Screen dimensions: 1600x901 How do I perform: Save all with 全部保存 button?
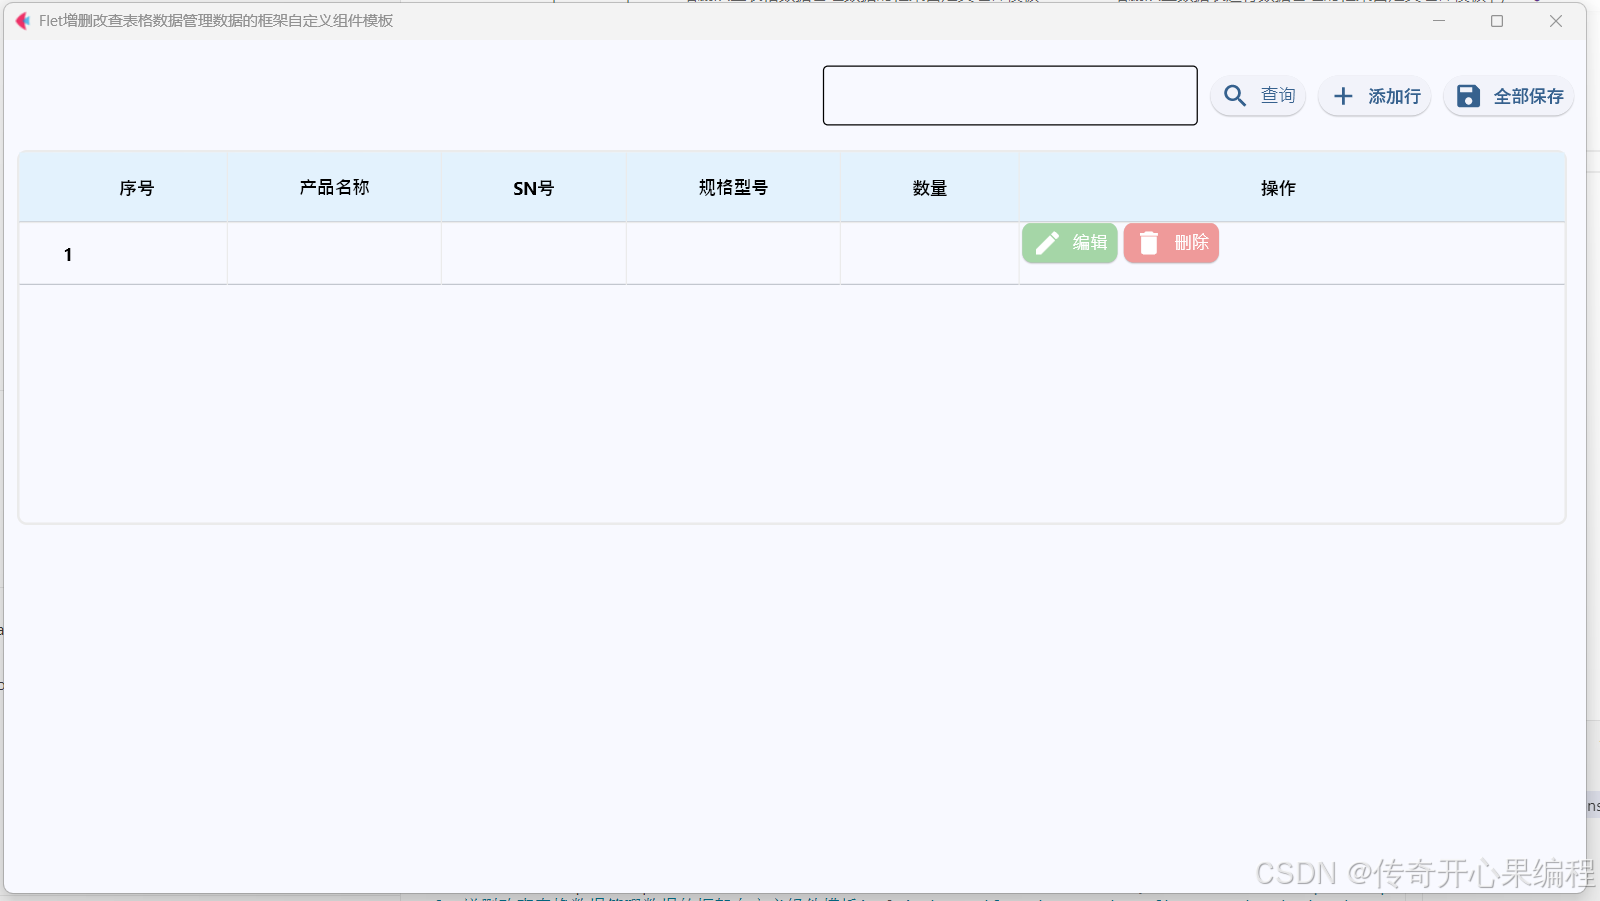click(x=1508, y=96)
